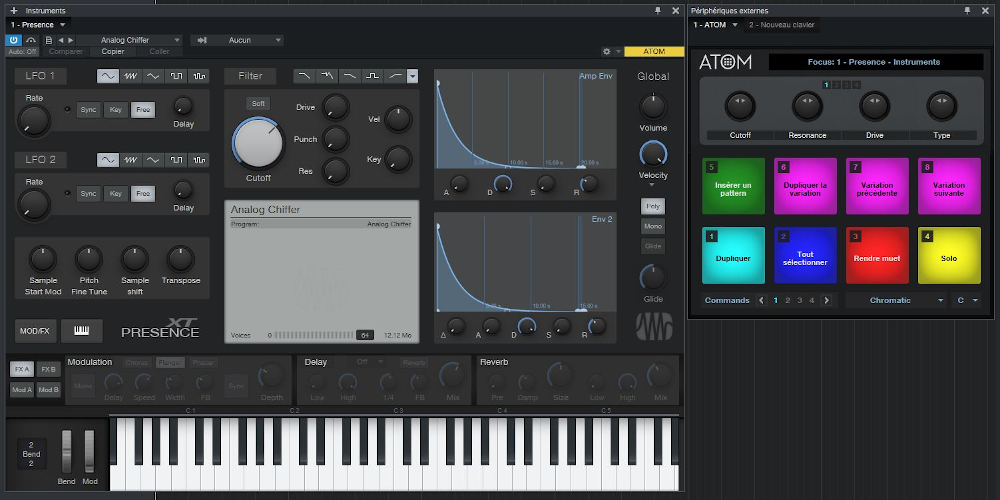This screenshot has width=1000, height=500.
Task: Select LFO 1 triangle waveform
Action: pos(153,76)
